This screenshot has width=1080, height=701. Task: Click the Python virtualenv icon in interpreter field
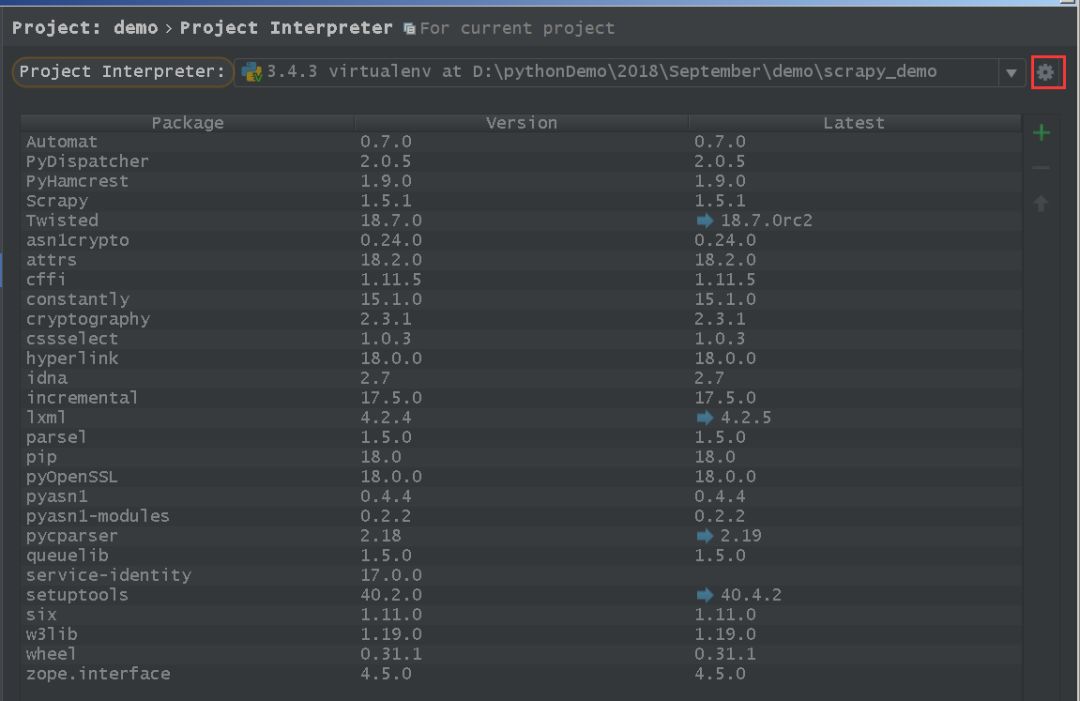[x=251, y=72]
